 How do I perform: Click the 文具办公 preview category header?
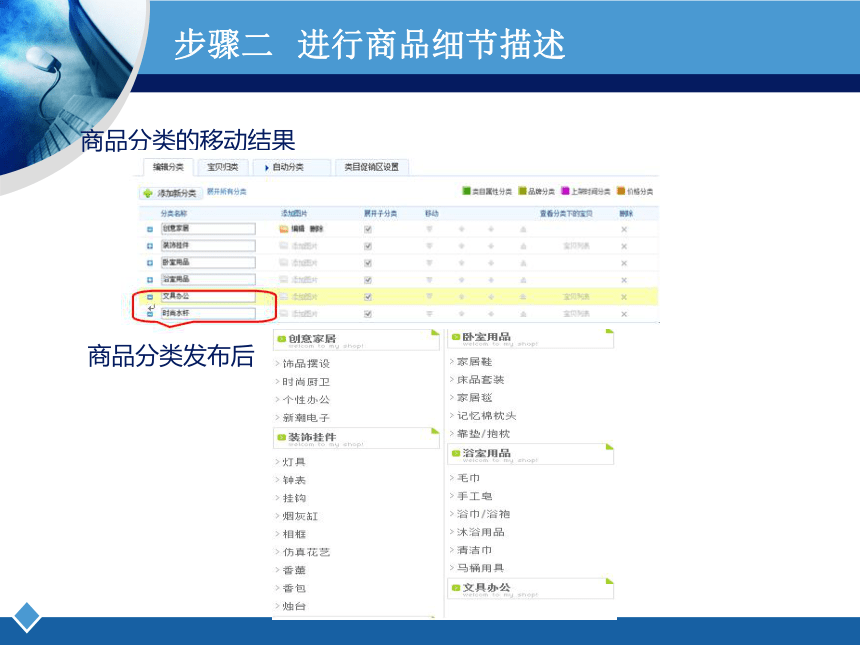point(530,589)
